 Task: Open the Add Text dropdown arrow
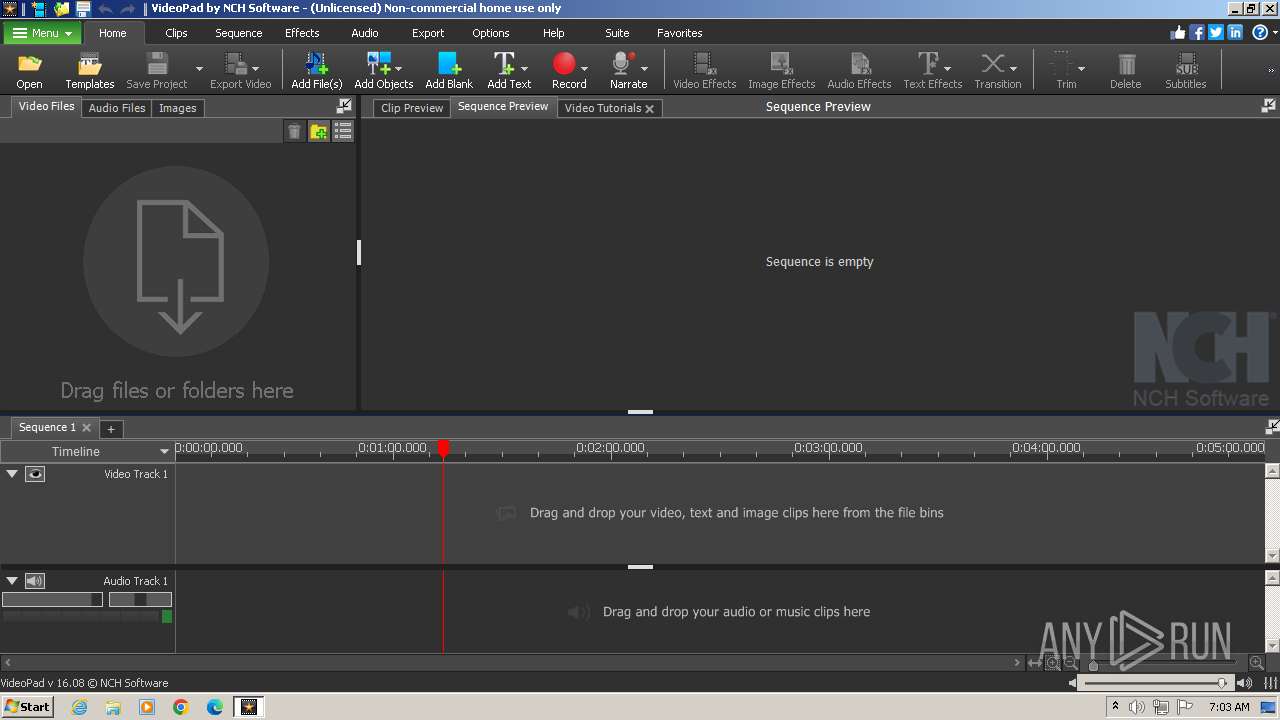point(524,69)
